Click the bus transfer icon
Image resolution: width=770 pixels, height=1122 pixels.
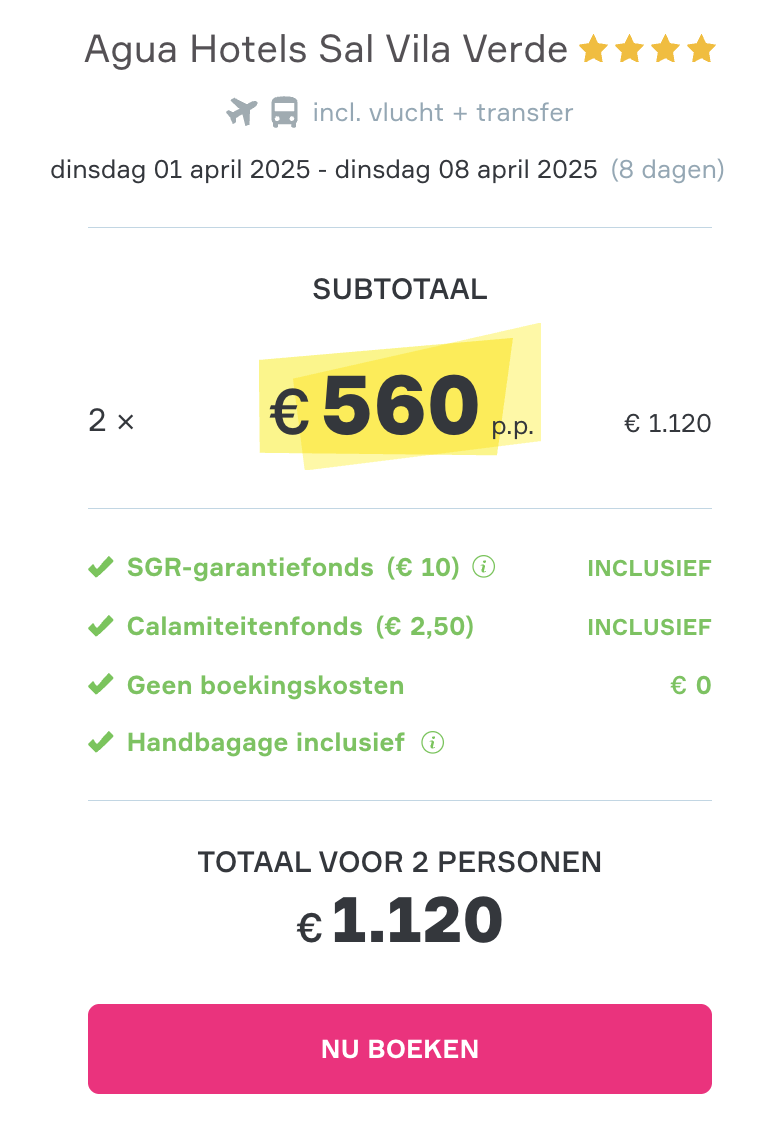[285, 112]
